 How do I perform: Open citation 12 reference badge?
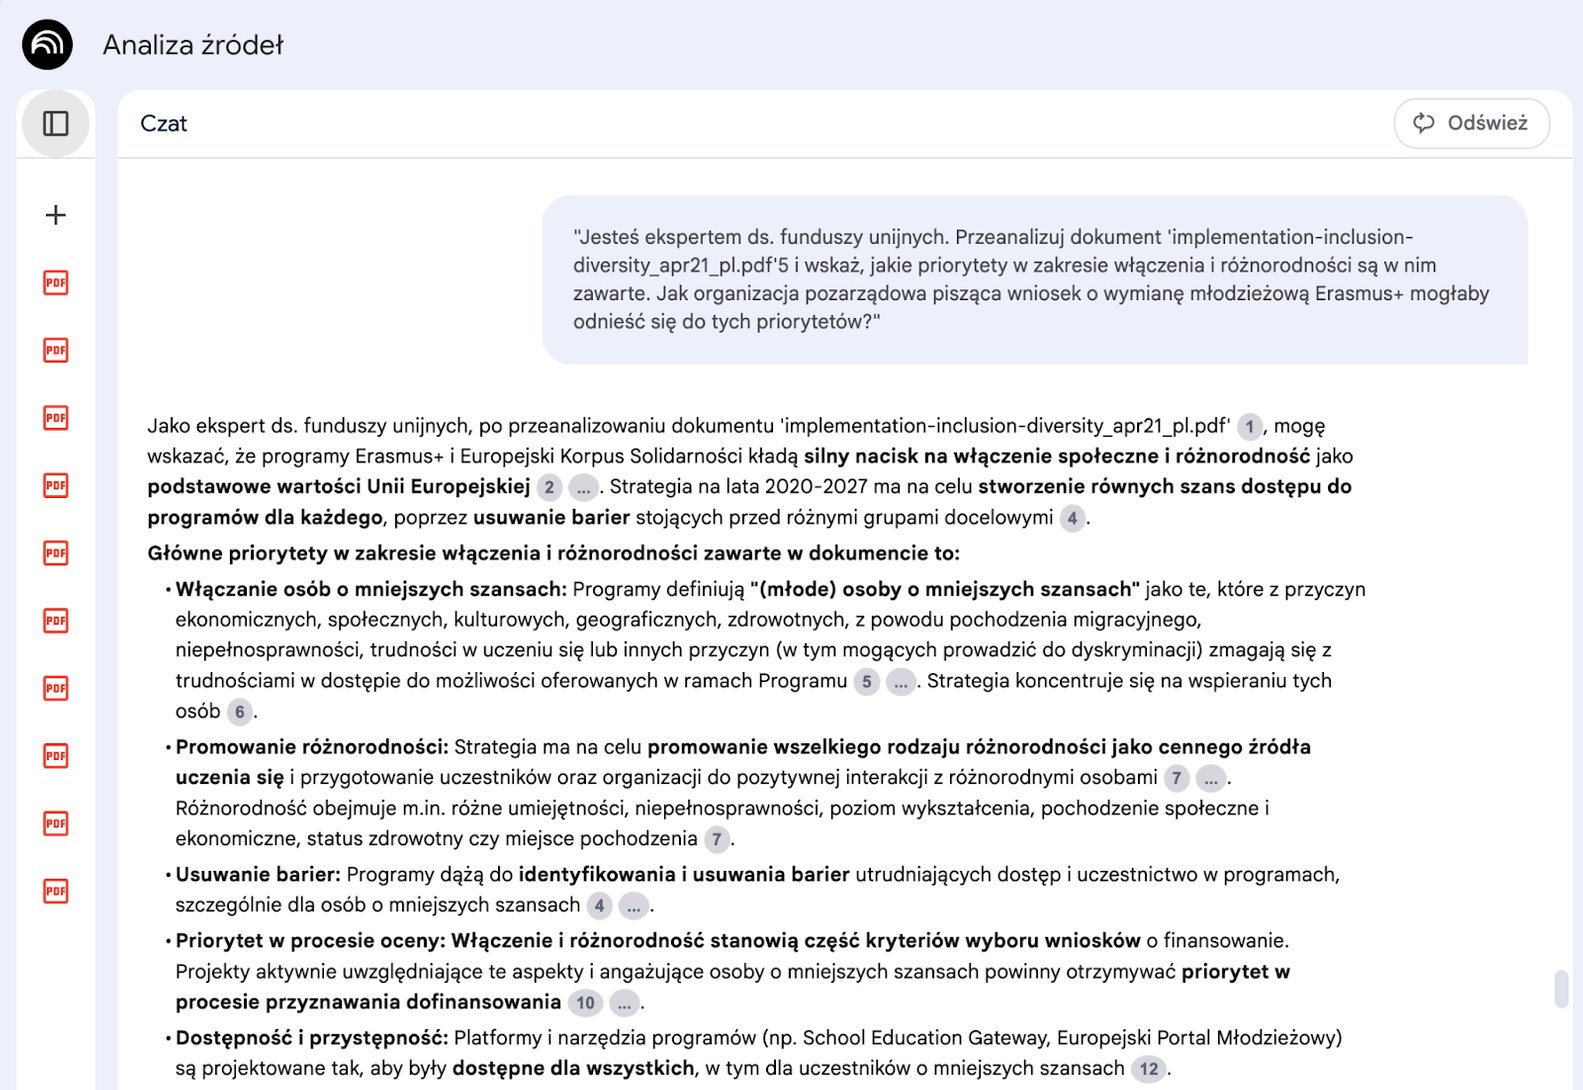[x=1148, y=1069]
